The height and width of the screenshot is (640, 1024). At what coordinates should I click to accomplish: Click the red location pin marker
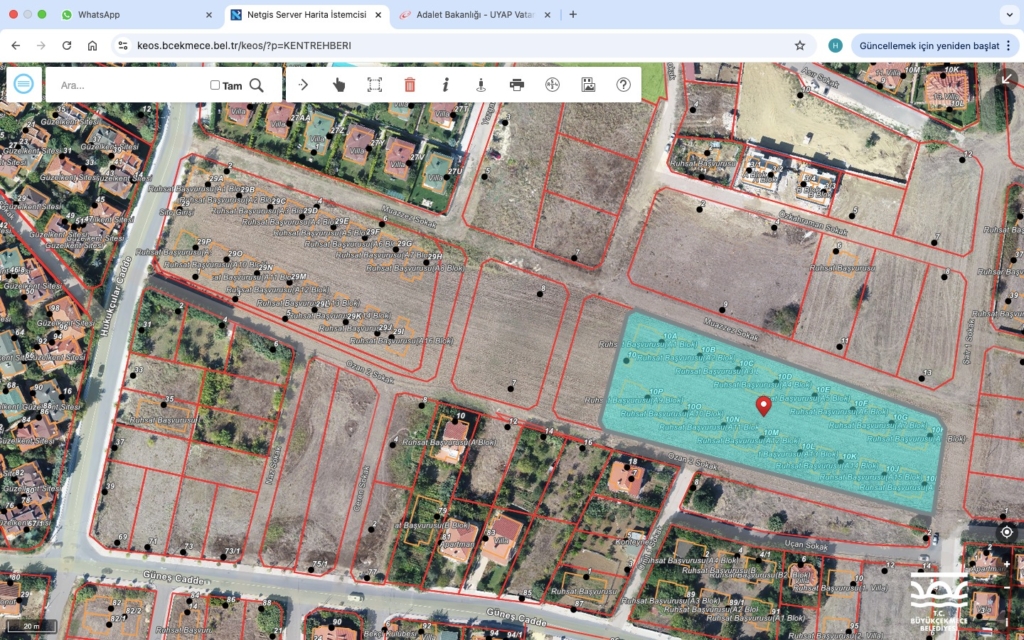763,406
